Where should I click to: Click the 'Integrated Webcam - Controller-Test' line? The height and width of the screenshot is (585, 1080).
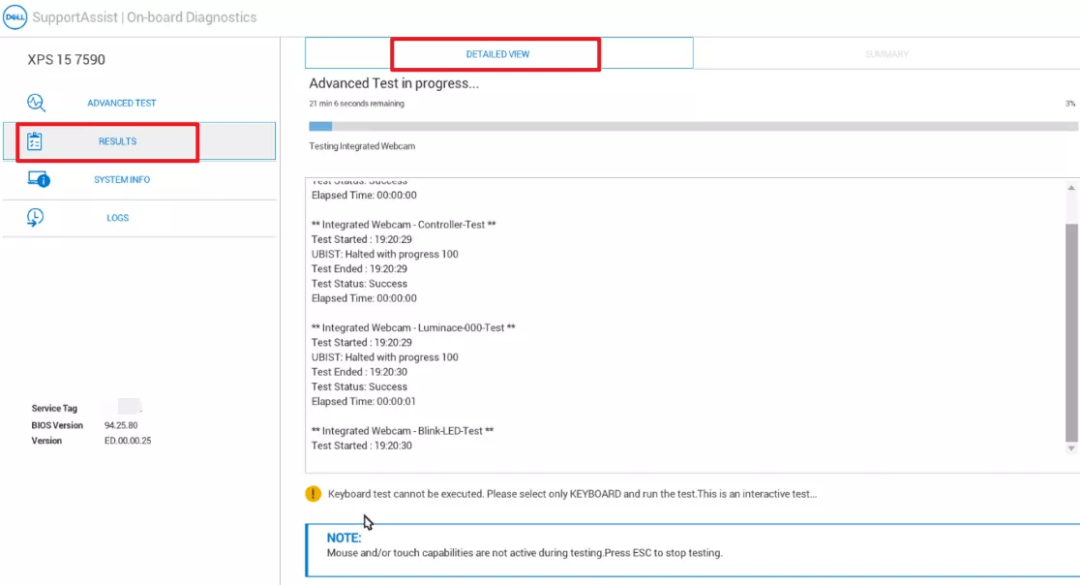click(404, 225)
